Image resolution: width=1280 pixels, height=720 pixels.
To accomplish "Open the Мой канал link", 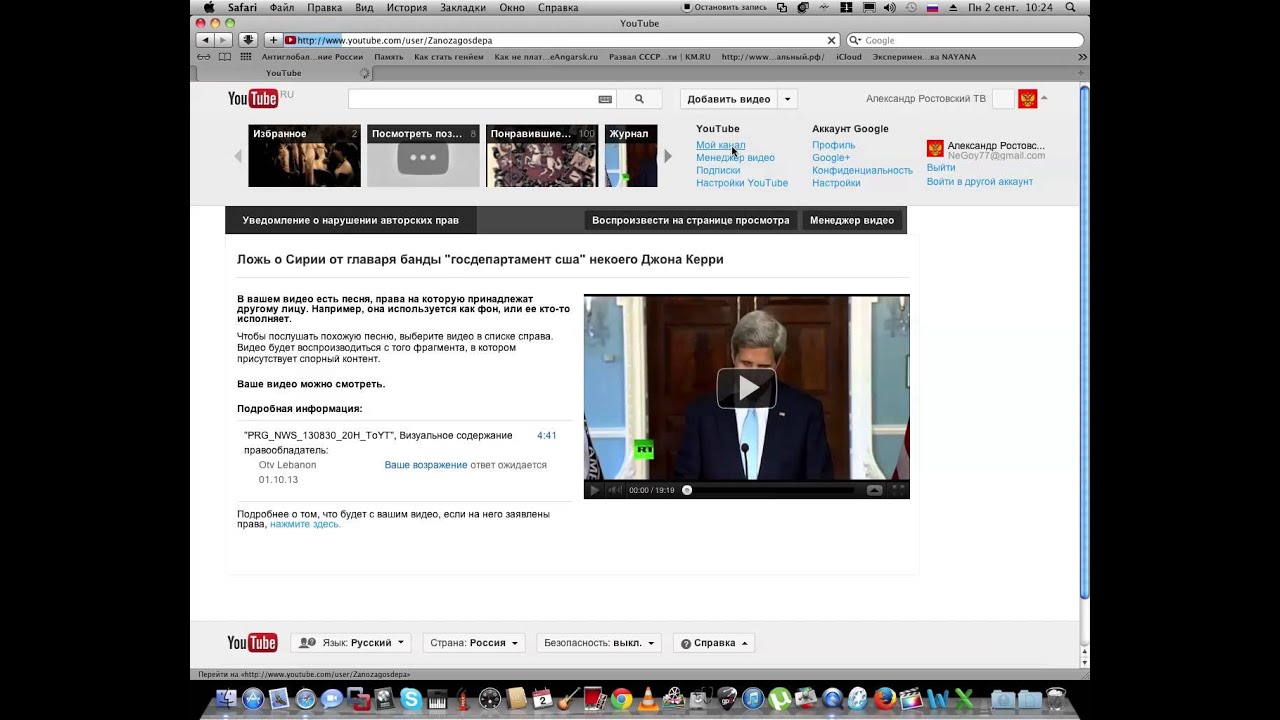I will point(720,145).
